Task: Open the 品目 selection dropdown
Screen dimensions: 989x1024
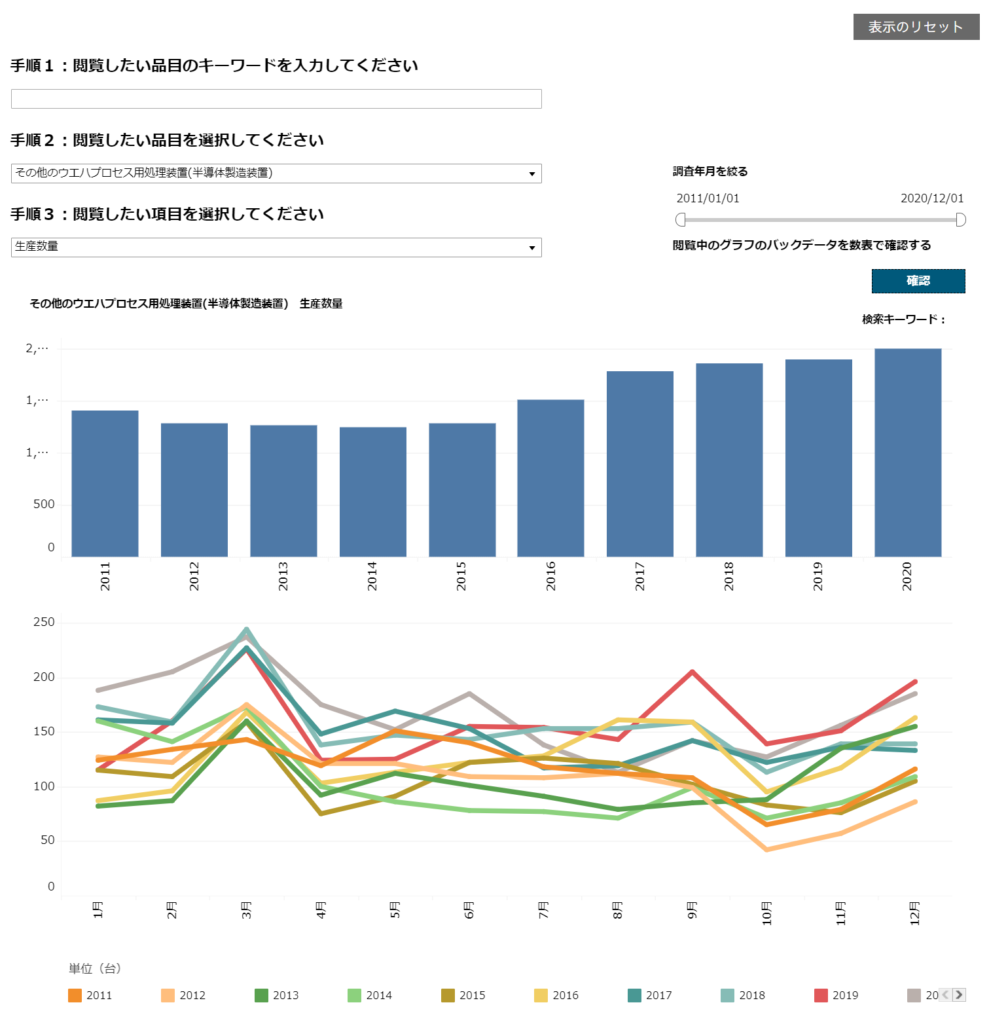Action: [x=276, y=173]
